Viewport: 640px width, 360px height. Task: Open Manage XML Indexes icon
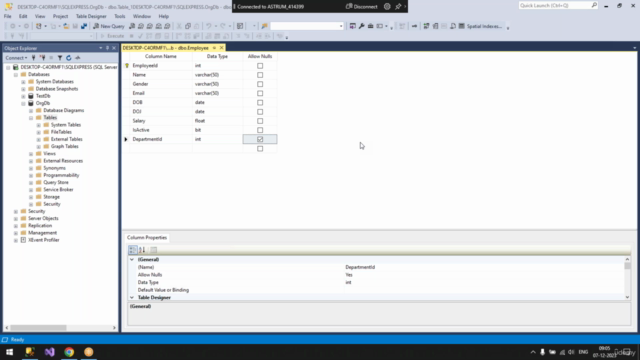[453, 26]
